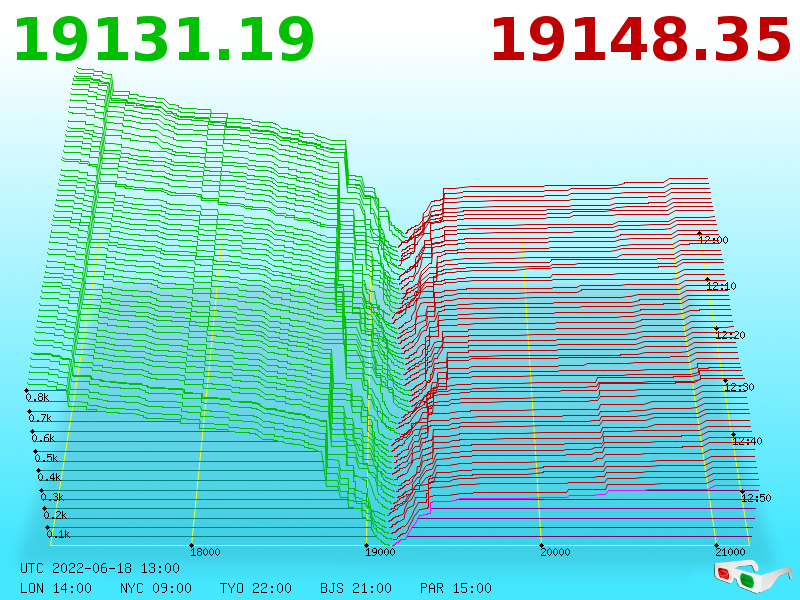
Task: Click the TYO 22:00 clock
Action: click(x=256, y=588)
